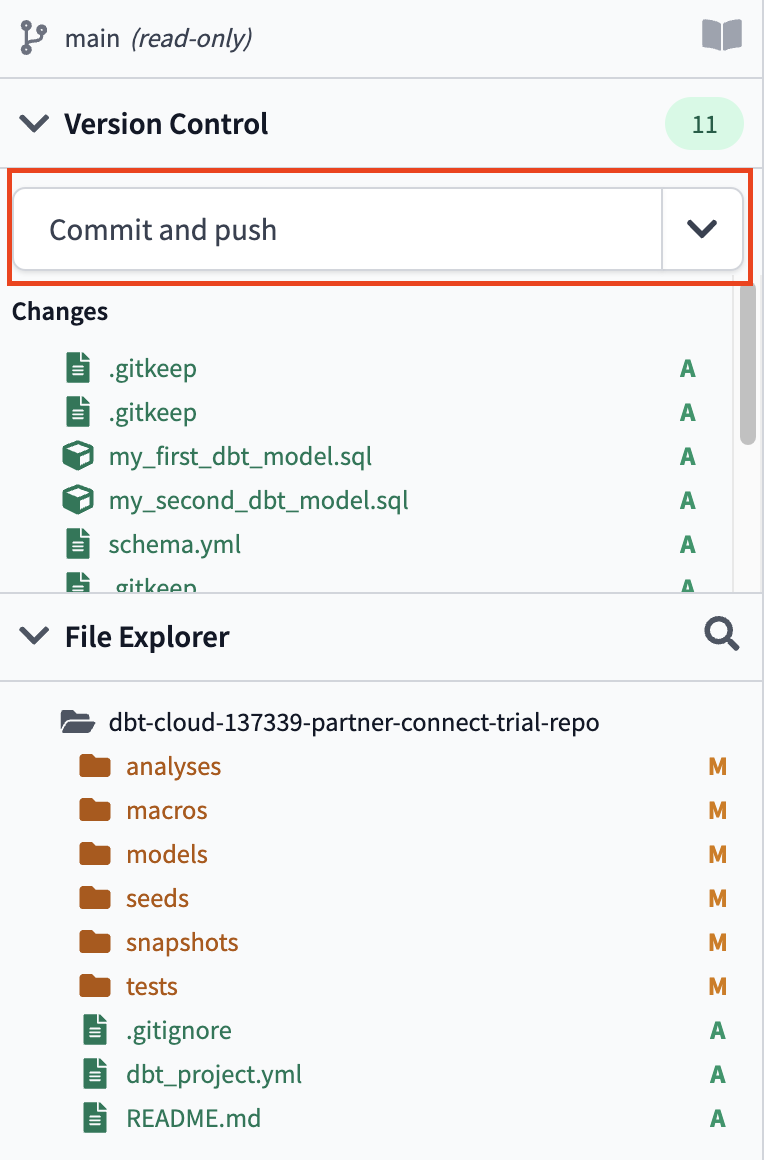Open the snapshots folder
Image resolution: width=770 pixels, height=1160 pixels.
point(182,942)
